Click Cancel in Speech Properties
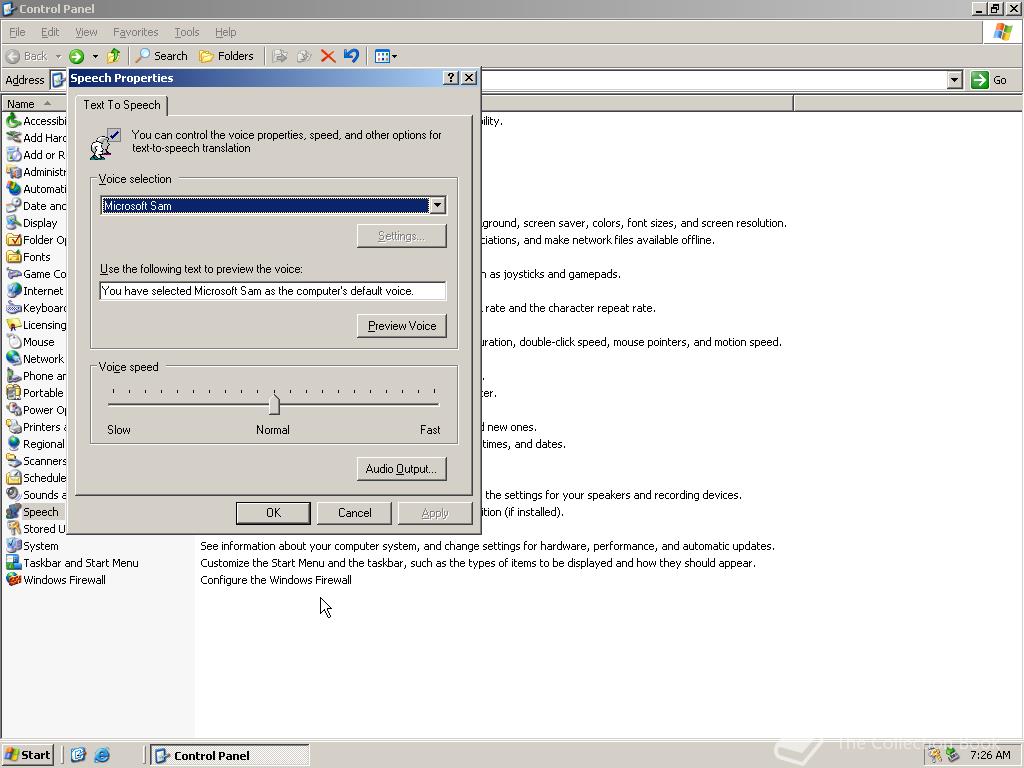 pyautogui.click(x=354, y=513)
